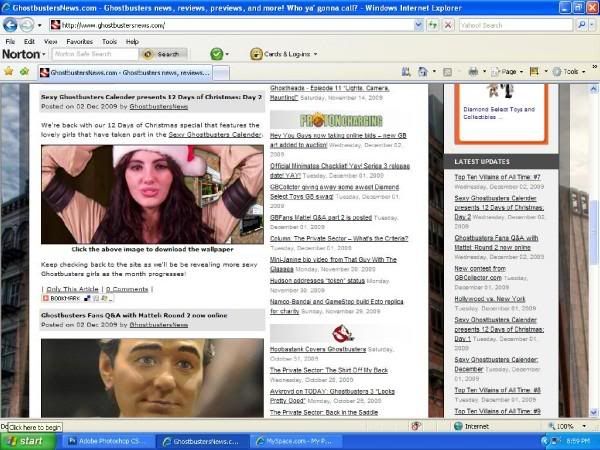Open Norton Cards & Log-ins dropdown
Screen dimensions: 600x450
pyautogui.click(x=284, y=54)
